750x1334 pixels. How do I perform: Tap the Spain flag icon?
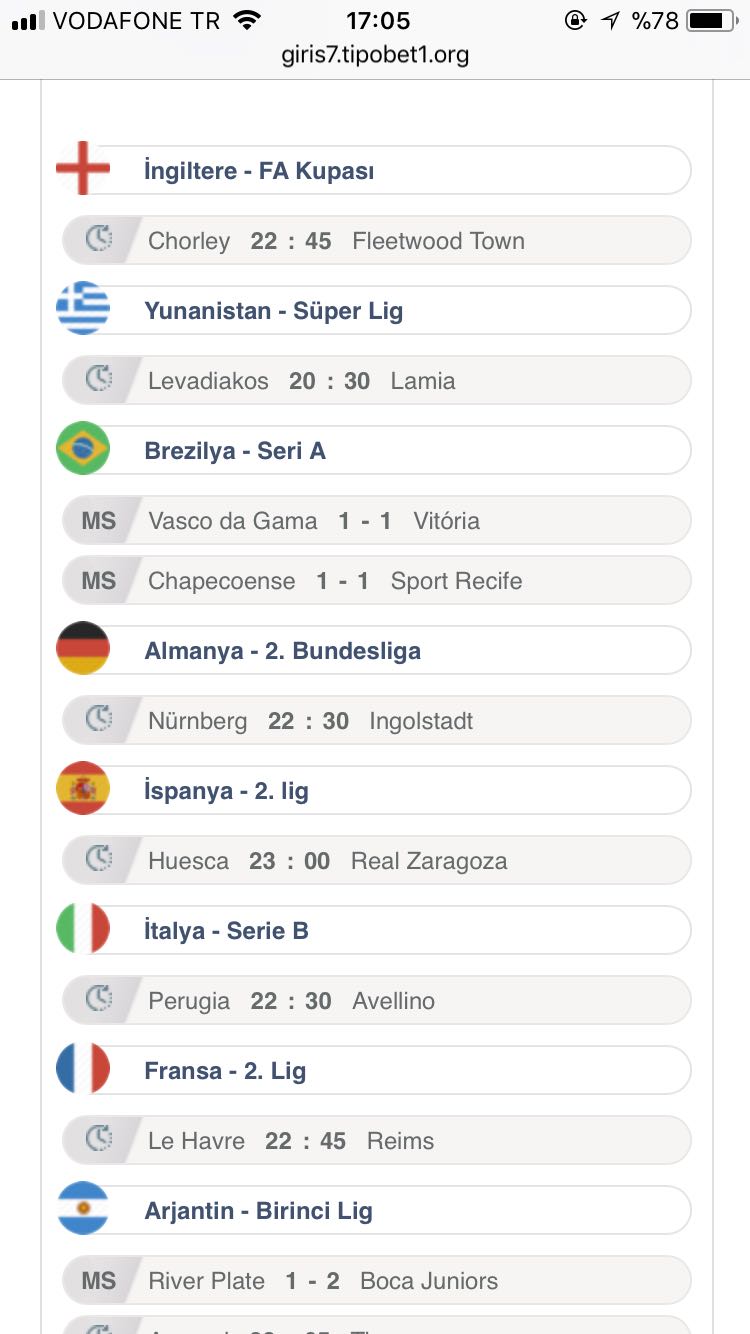point(83,789)
